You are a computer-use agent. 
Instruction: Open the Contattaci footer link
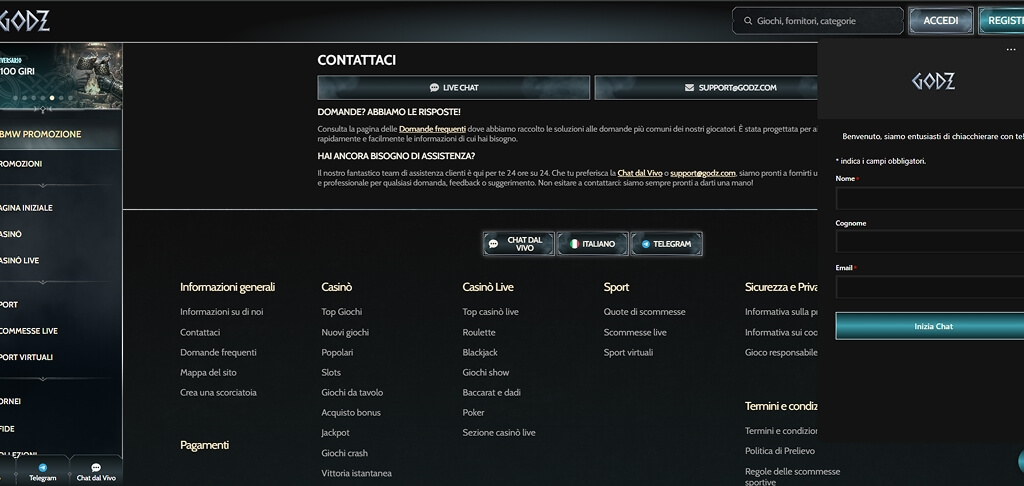tap(200, 332)
